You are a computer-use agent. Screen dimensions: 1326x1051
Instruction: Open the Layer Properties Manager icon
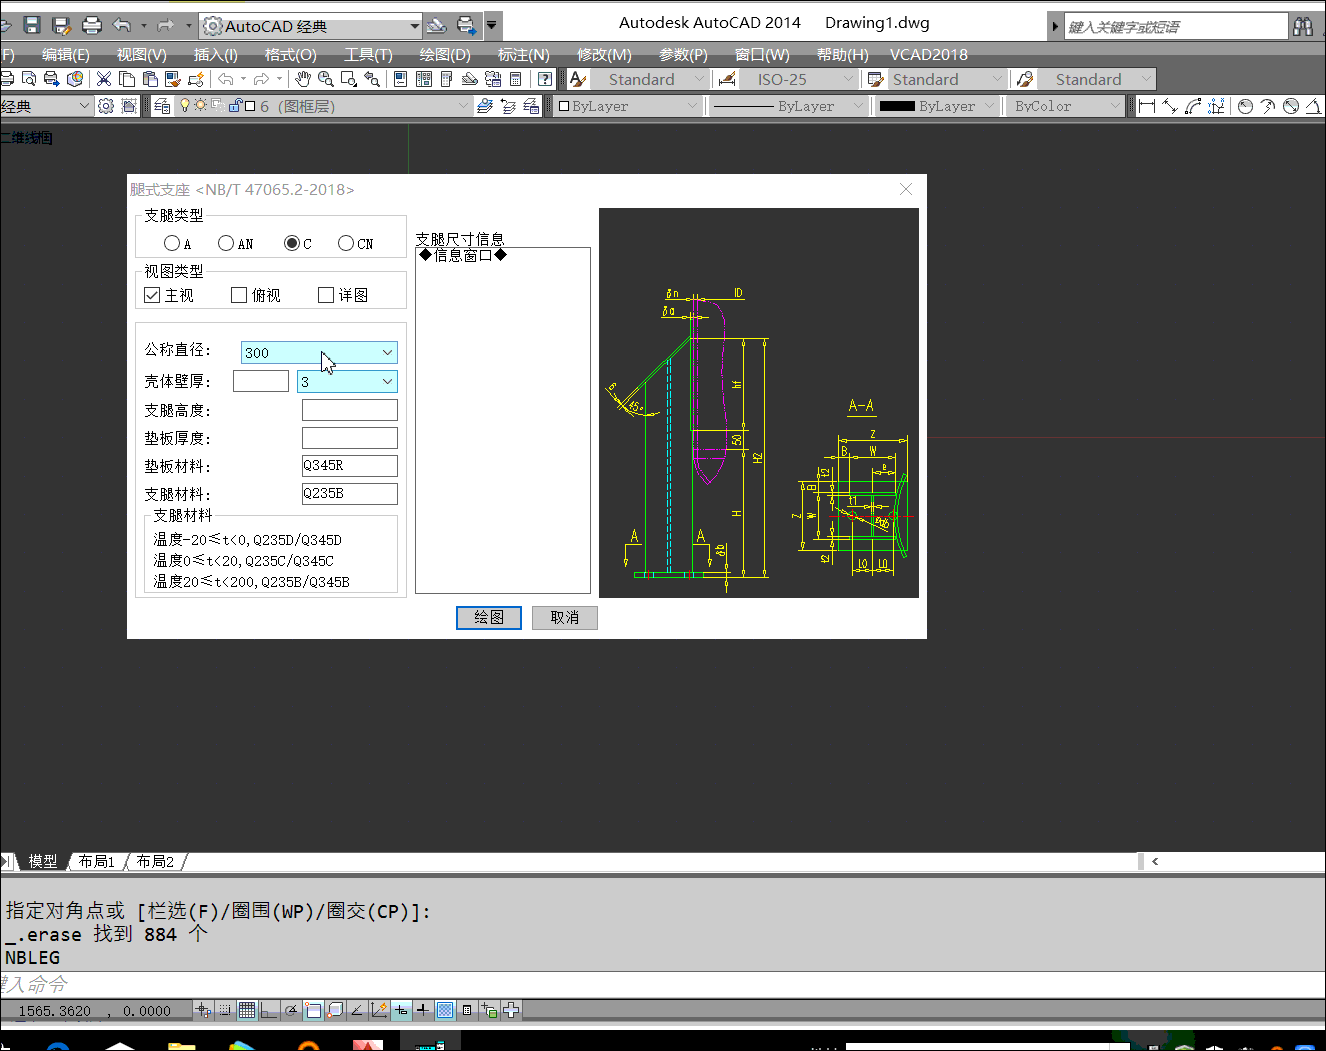pyautogui.click(x=162, y=106)
